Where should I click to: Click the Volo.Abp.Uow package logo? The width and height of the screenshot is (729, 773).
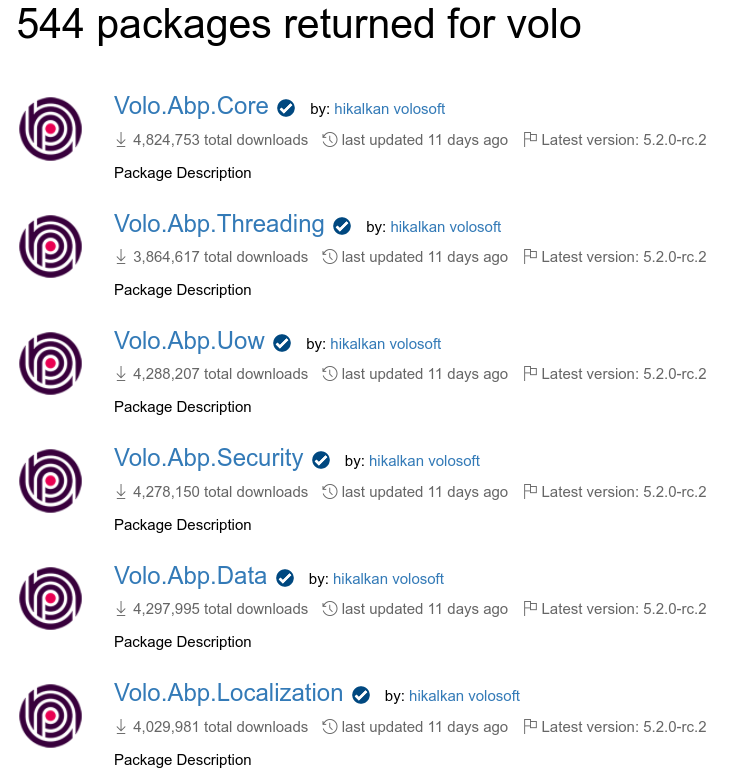tap(50, 363)
